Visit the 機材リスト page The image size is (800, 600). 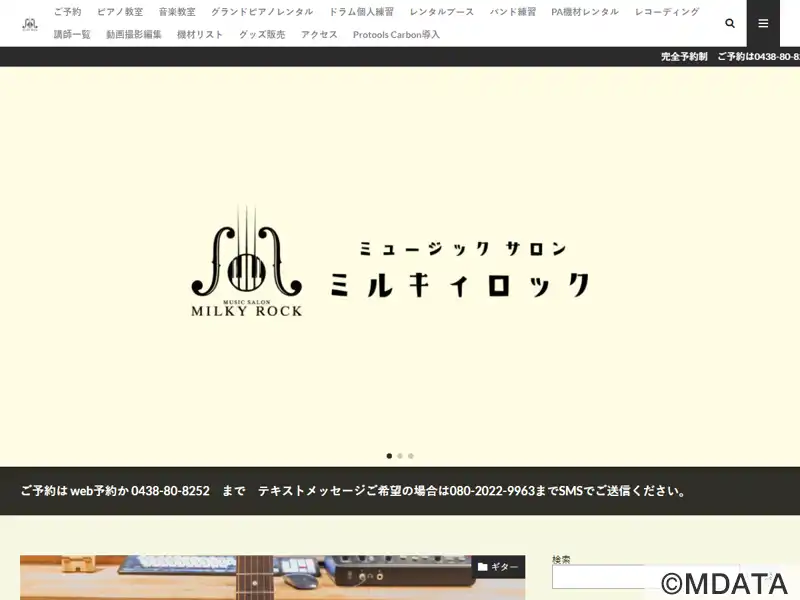coord(200,35)
